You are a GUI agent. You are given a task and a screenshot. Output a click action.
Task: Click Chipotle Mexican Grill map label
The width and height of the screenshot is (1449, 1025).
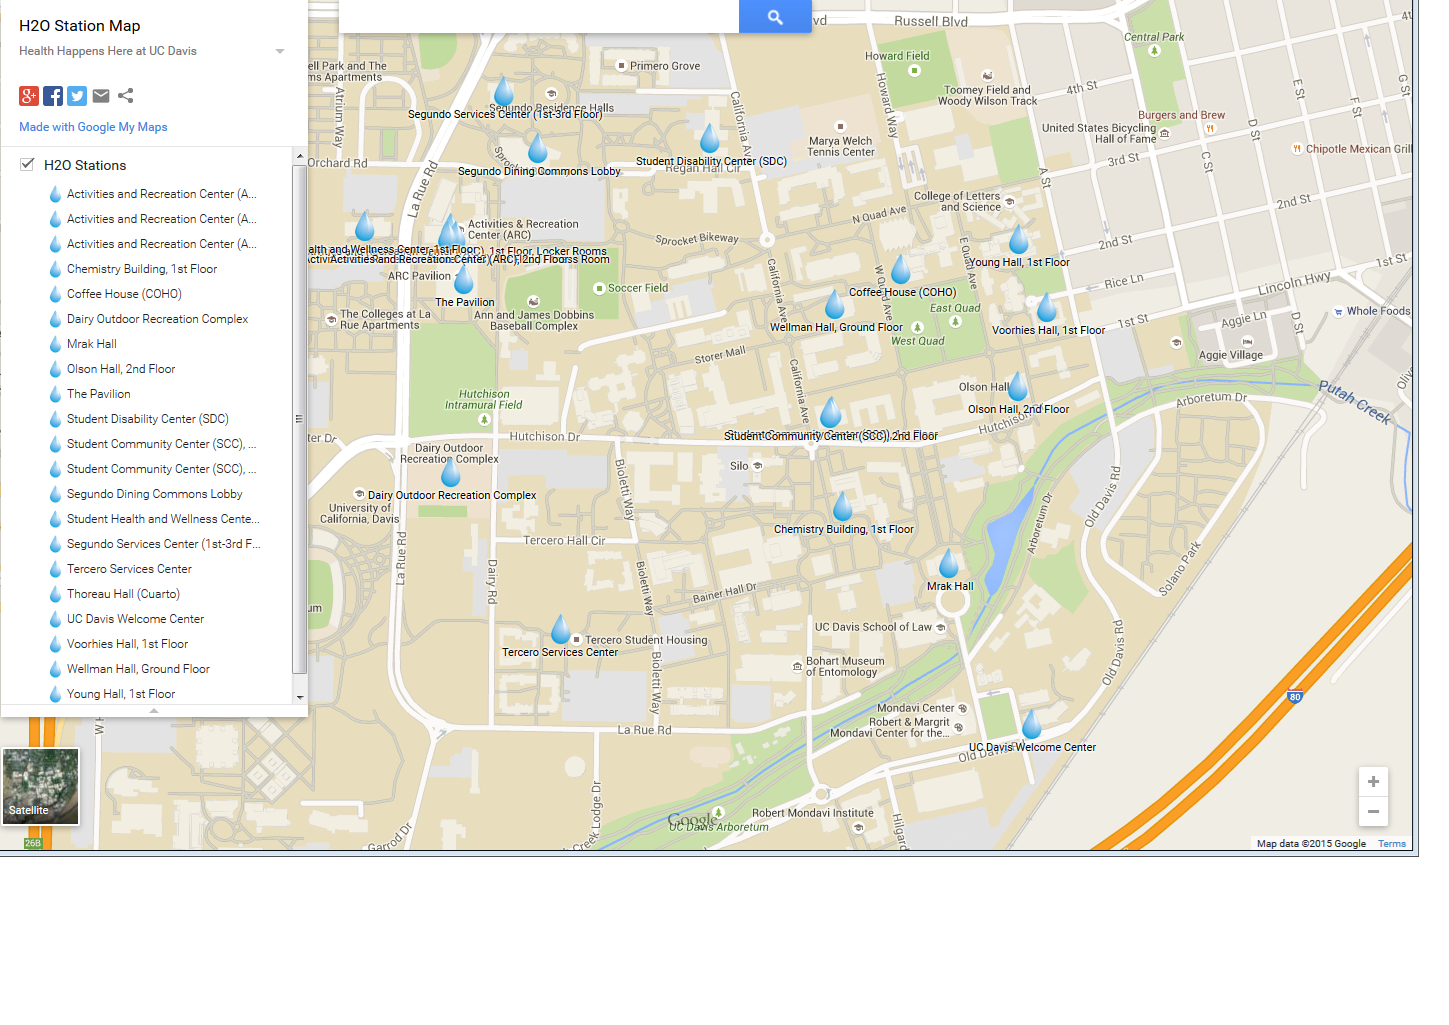point(1358,149)
